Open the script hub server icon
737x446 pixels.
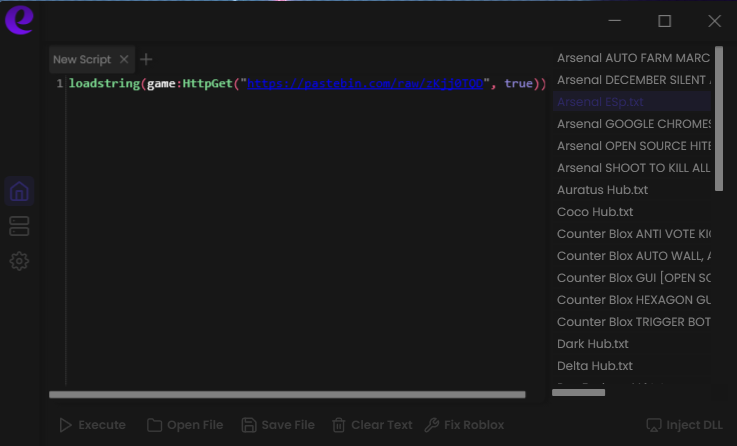click(x=19, y=227)
